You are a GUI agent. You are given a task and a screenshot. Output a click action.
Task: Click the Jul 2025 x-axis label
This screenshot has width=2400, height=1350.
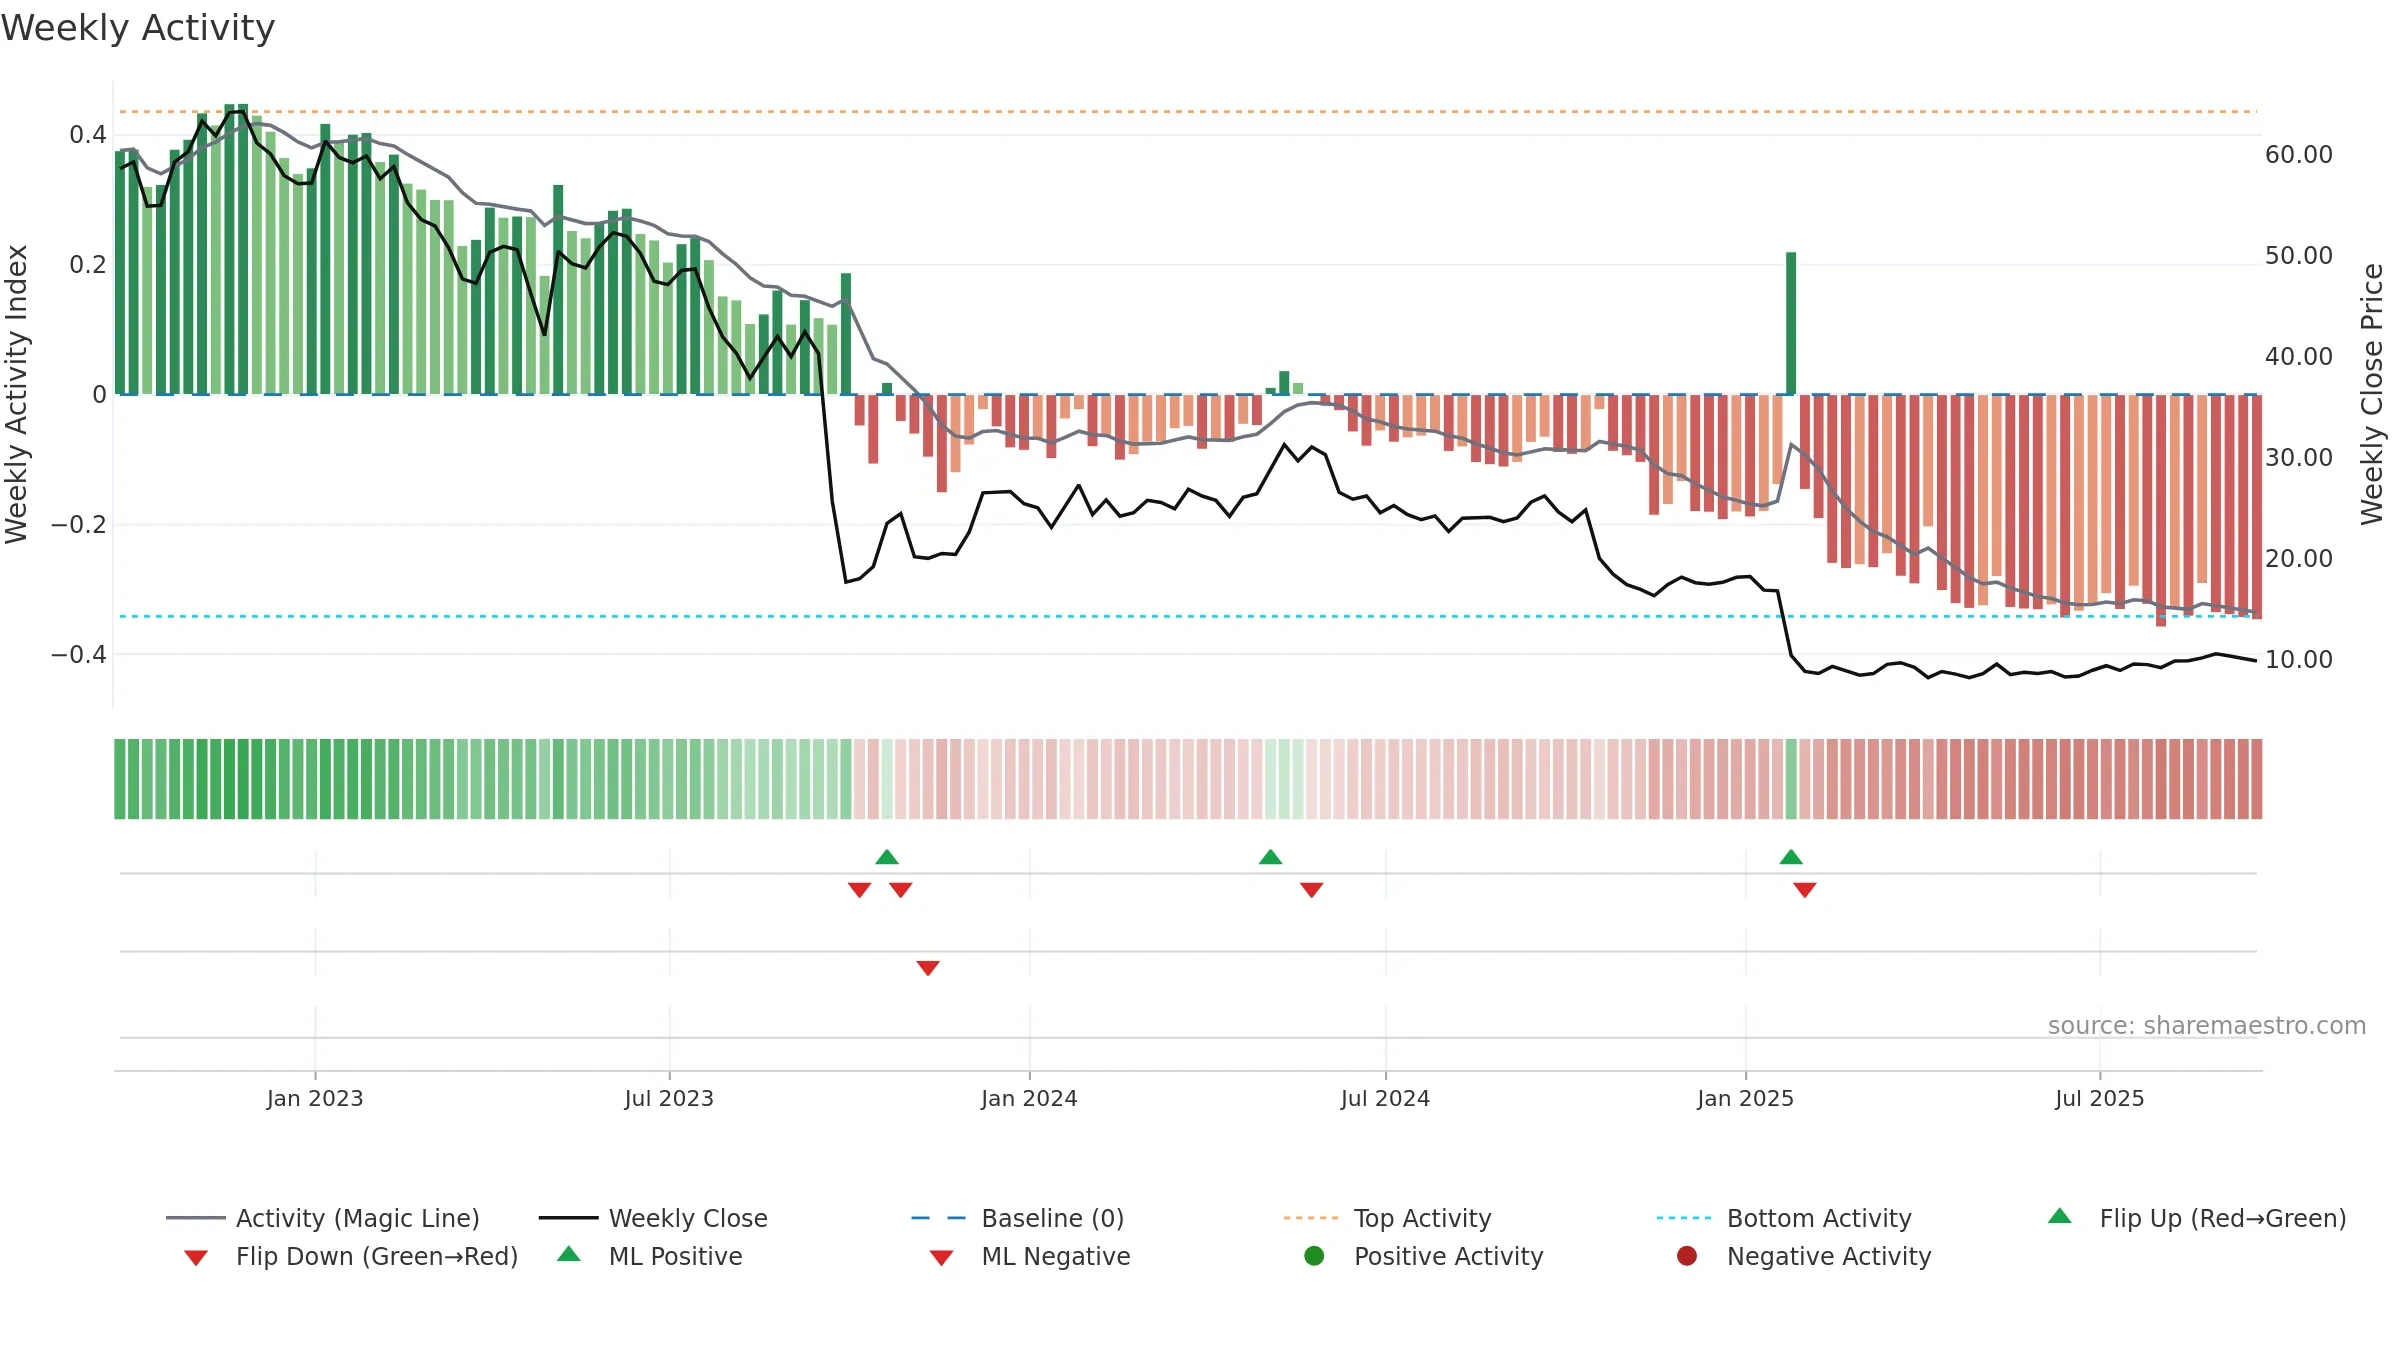tap(2100, 1098)
